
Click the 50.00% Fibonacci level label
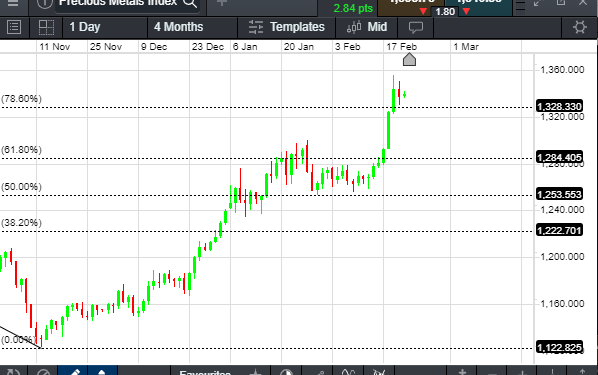(x=21, y=187)
